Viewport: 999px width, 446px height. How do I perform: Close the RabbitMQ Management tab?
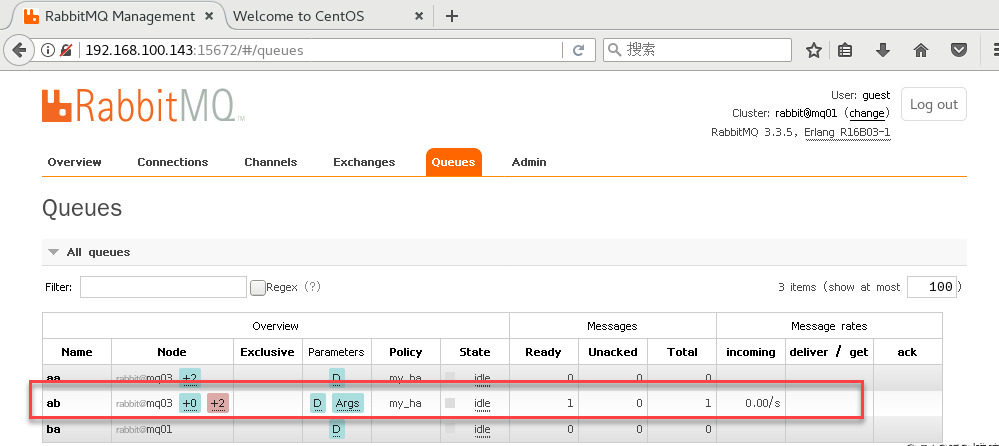click(x=210, y=16)
